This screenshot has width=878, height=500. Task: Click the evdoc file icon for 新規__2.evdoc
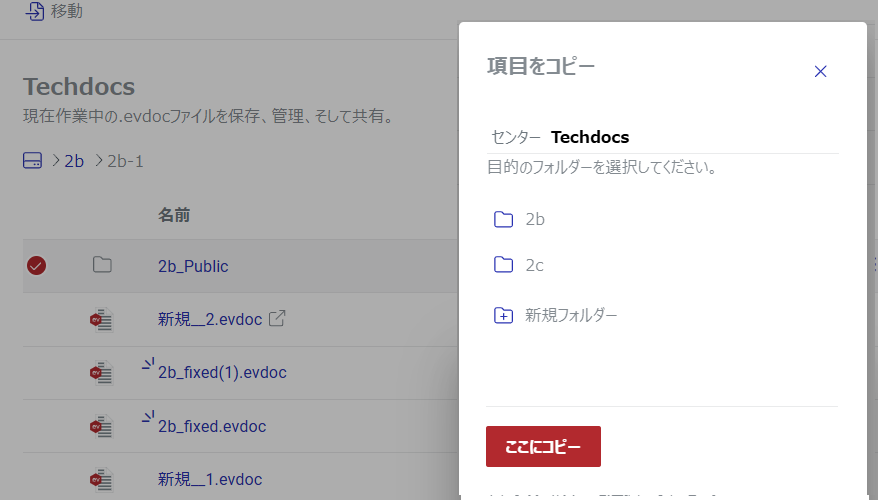pyautogui.click(x=102, y=320)
